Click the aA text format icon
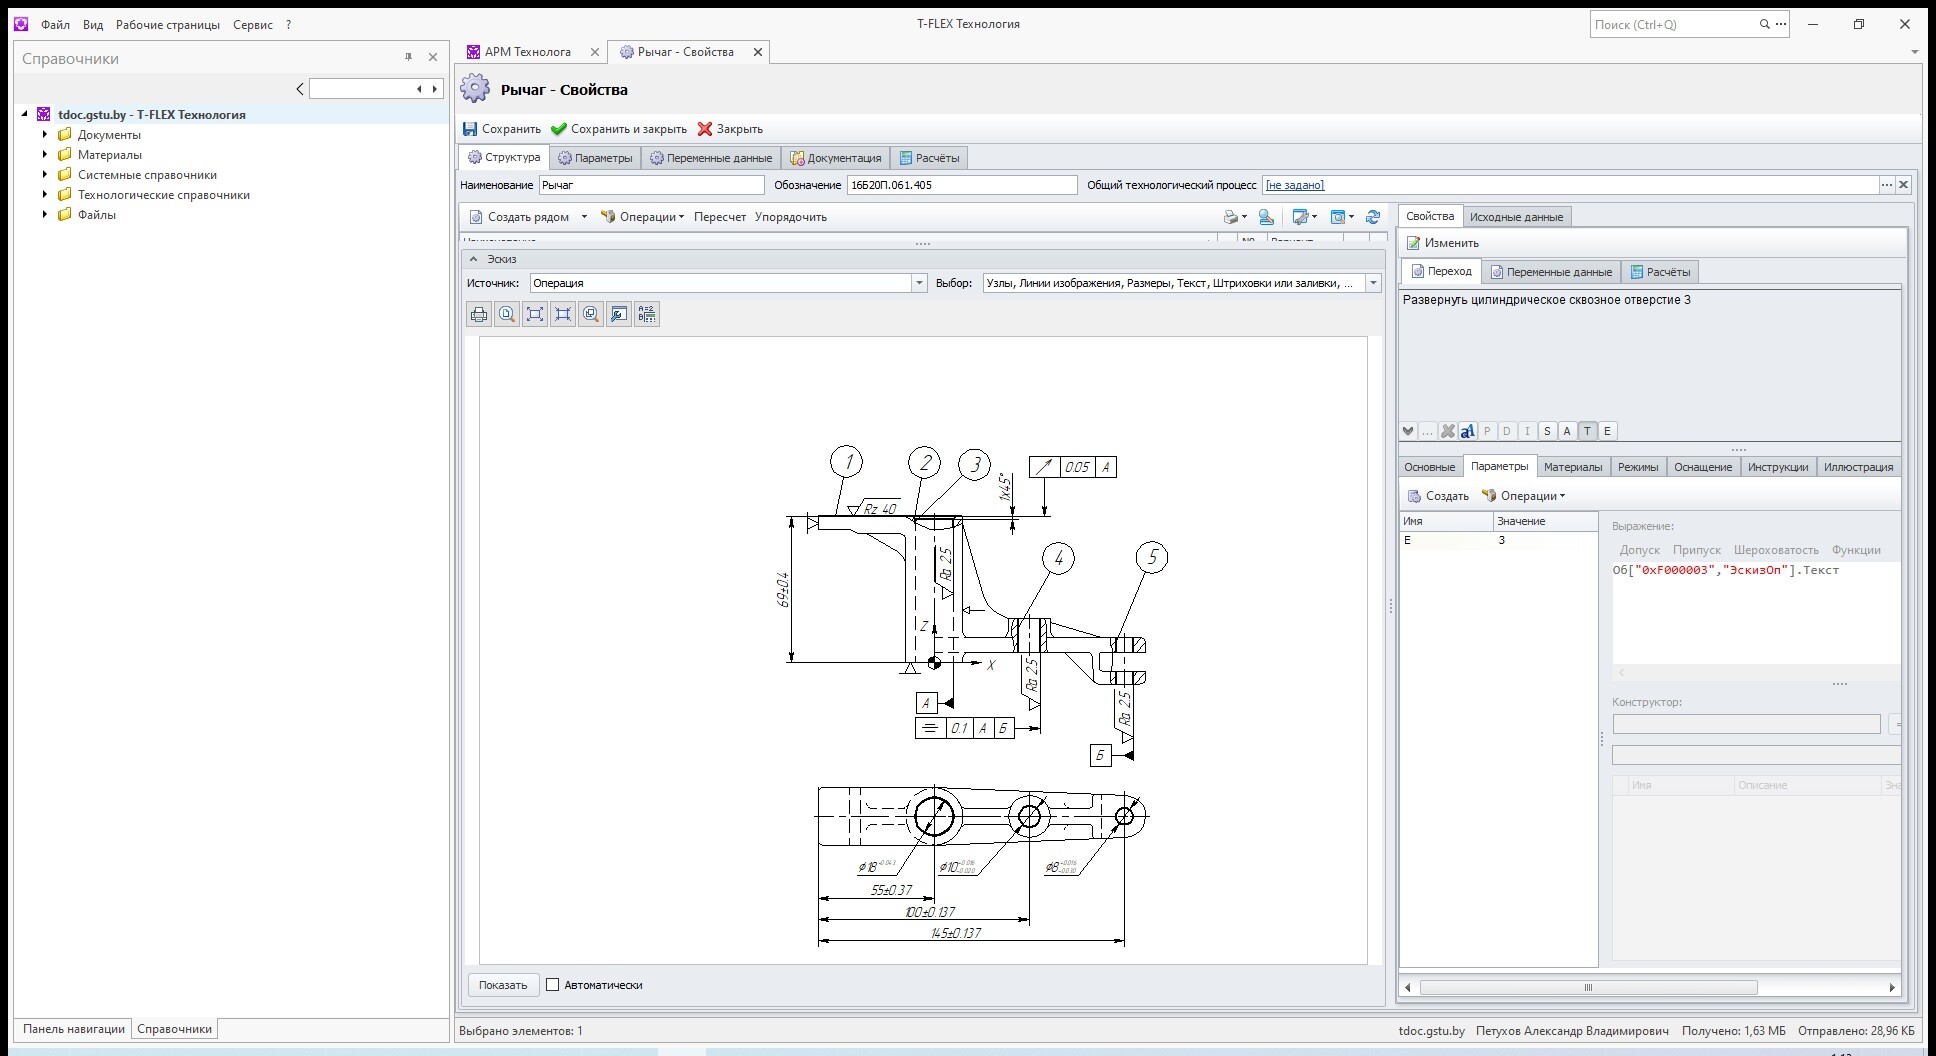1936x1056 pixels. (1467, 431)
